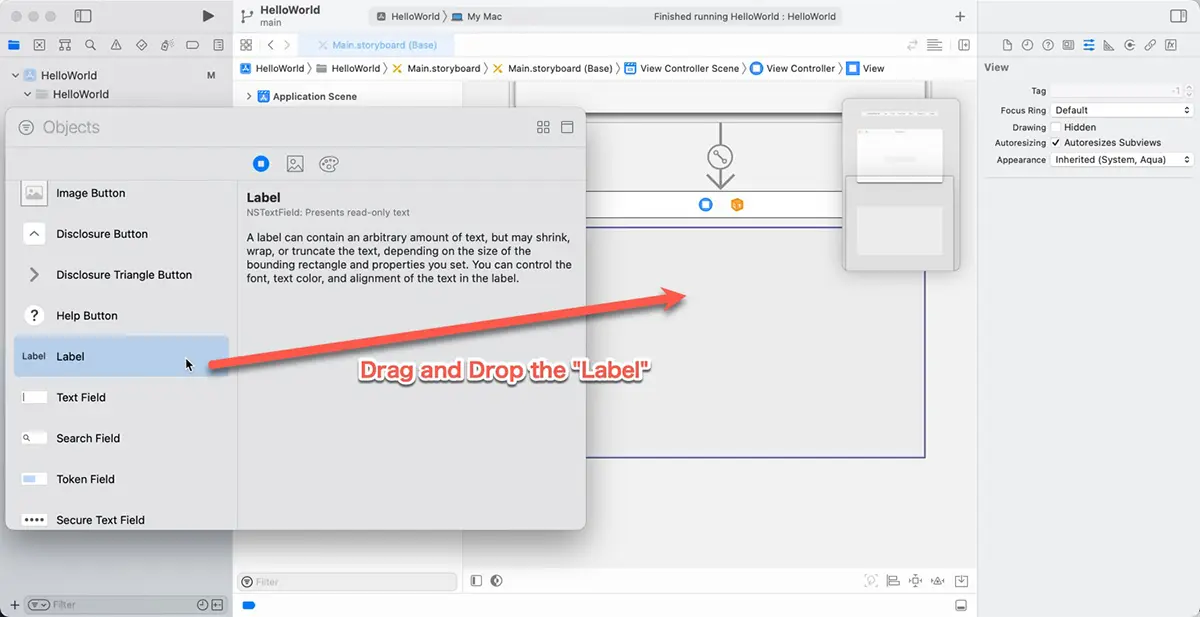Open the Quick Help inspector

click(x=1048, y=45)
